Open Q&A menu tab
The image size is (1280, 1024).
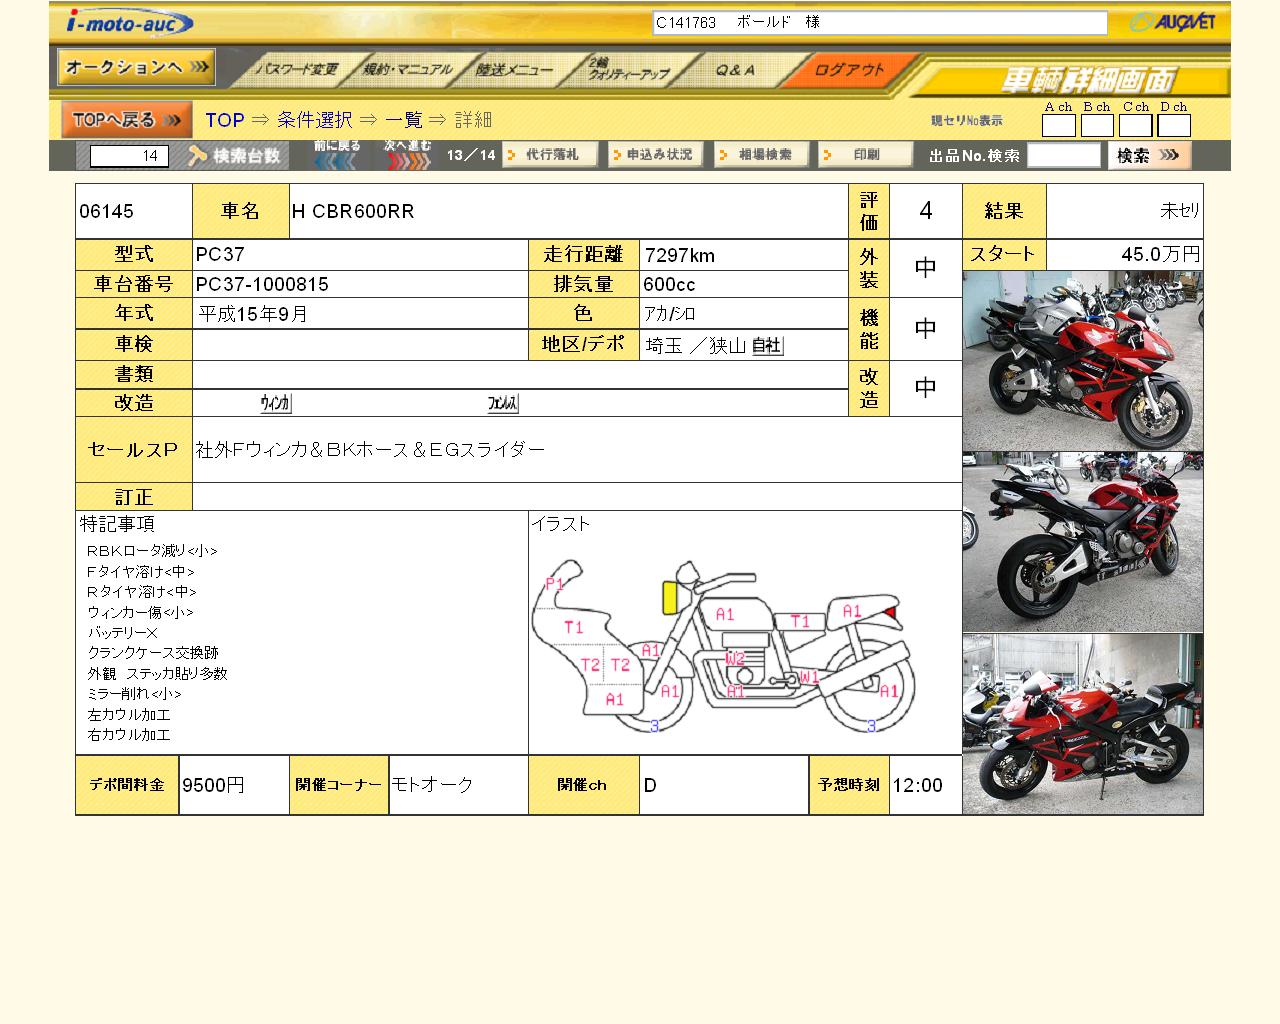736,70
